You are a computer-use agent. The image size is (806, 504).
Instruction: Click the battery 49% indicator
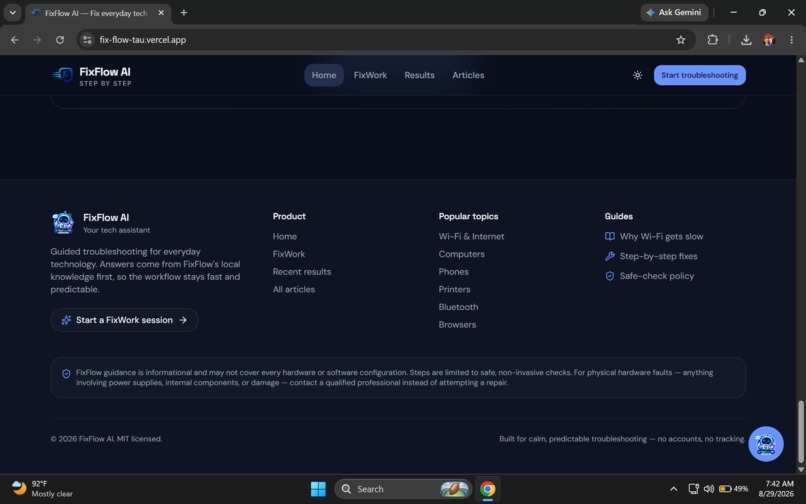[734, 489]
